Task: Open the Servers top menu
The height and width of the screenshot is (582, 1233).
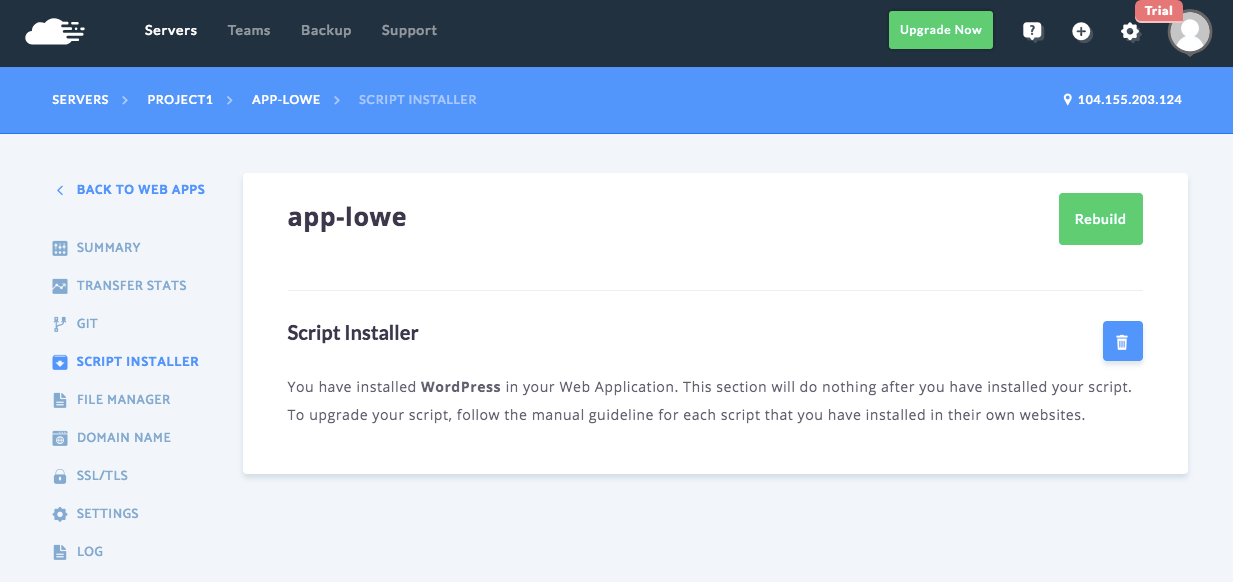Action: pos(171,30)
